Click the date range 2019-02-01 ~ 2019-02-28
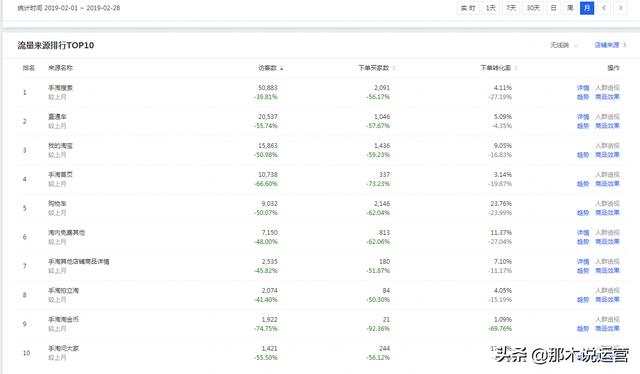The width and height of the screenshot is (640, 374). [82, 8]
